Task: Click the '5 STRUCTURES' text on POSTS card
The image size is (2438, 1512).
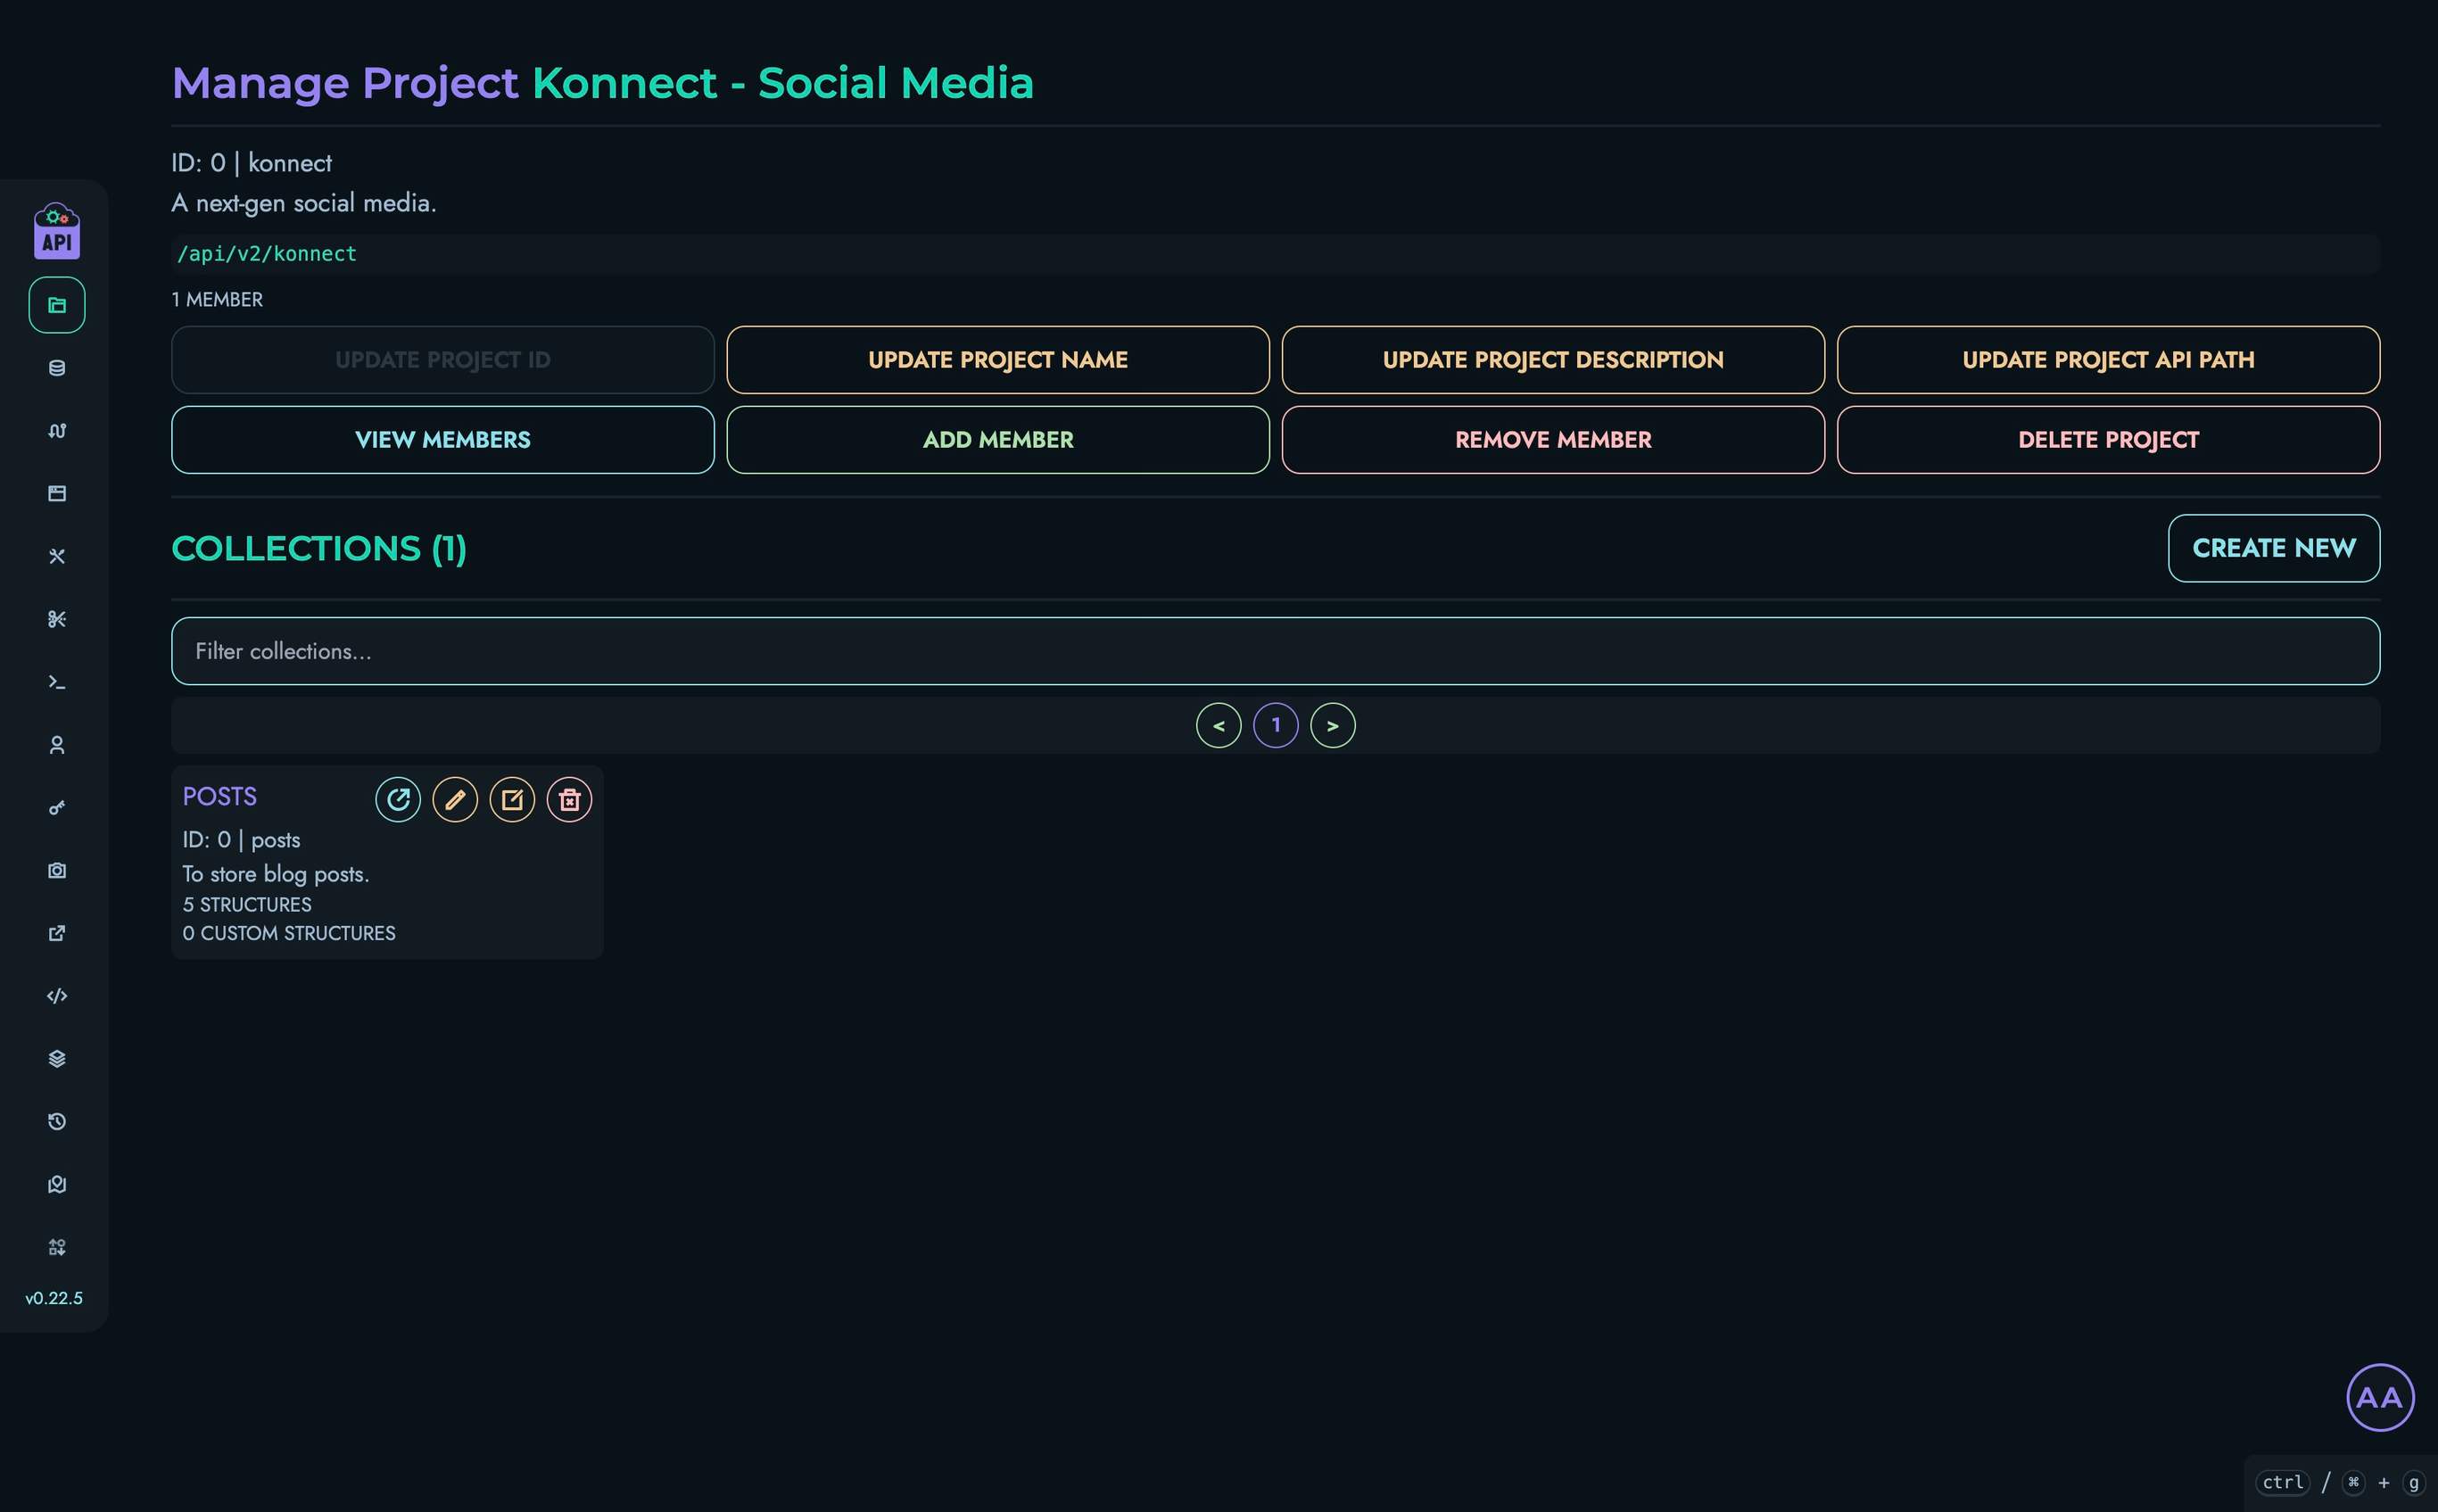Action: click(x=247, y=905)
